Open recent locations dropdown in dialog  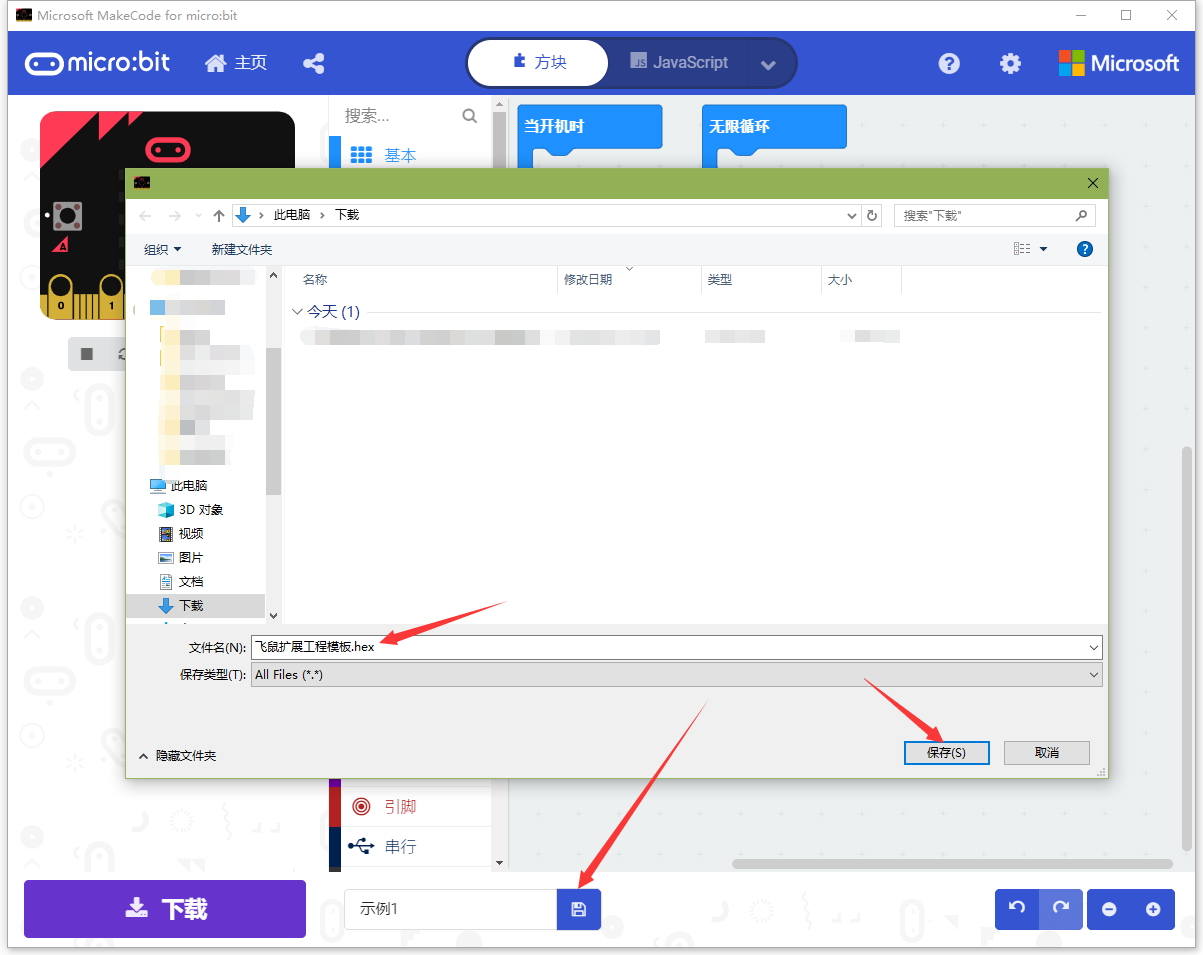click(200, 215)
